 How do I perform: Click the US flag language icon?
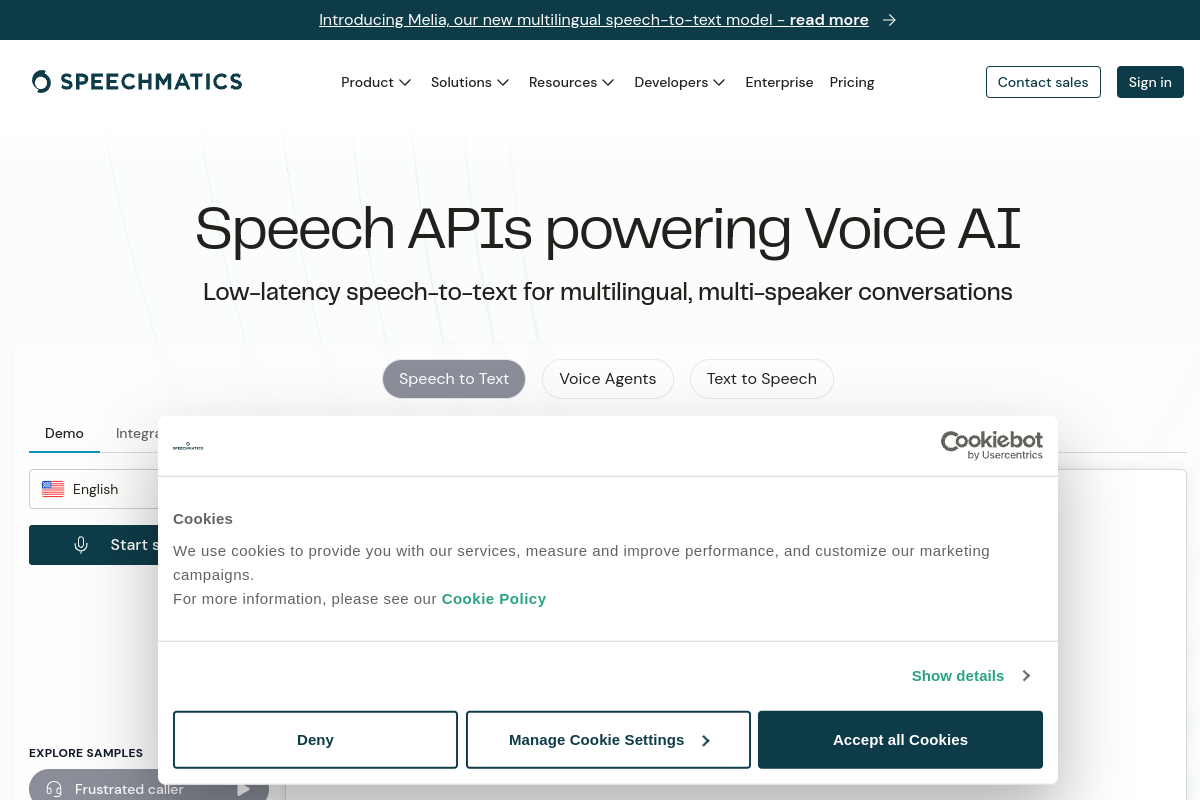click(x=53, y=489)
